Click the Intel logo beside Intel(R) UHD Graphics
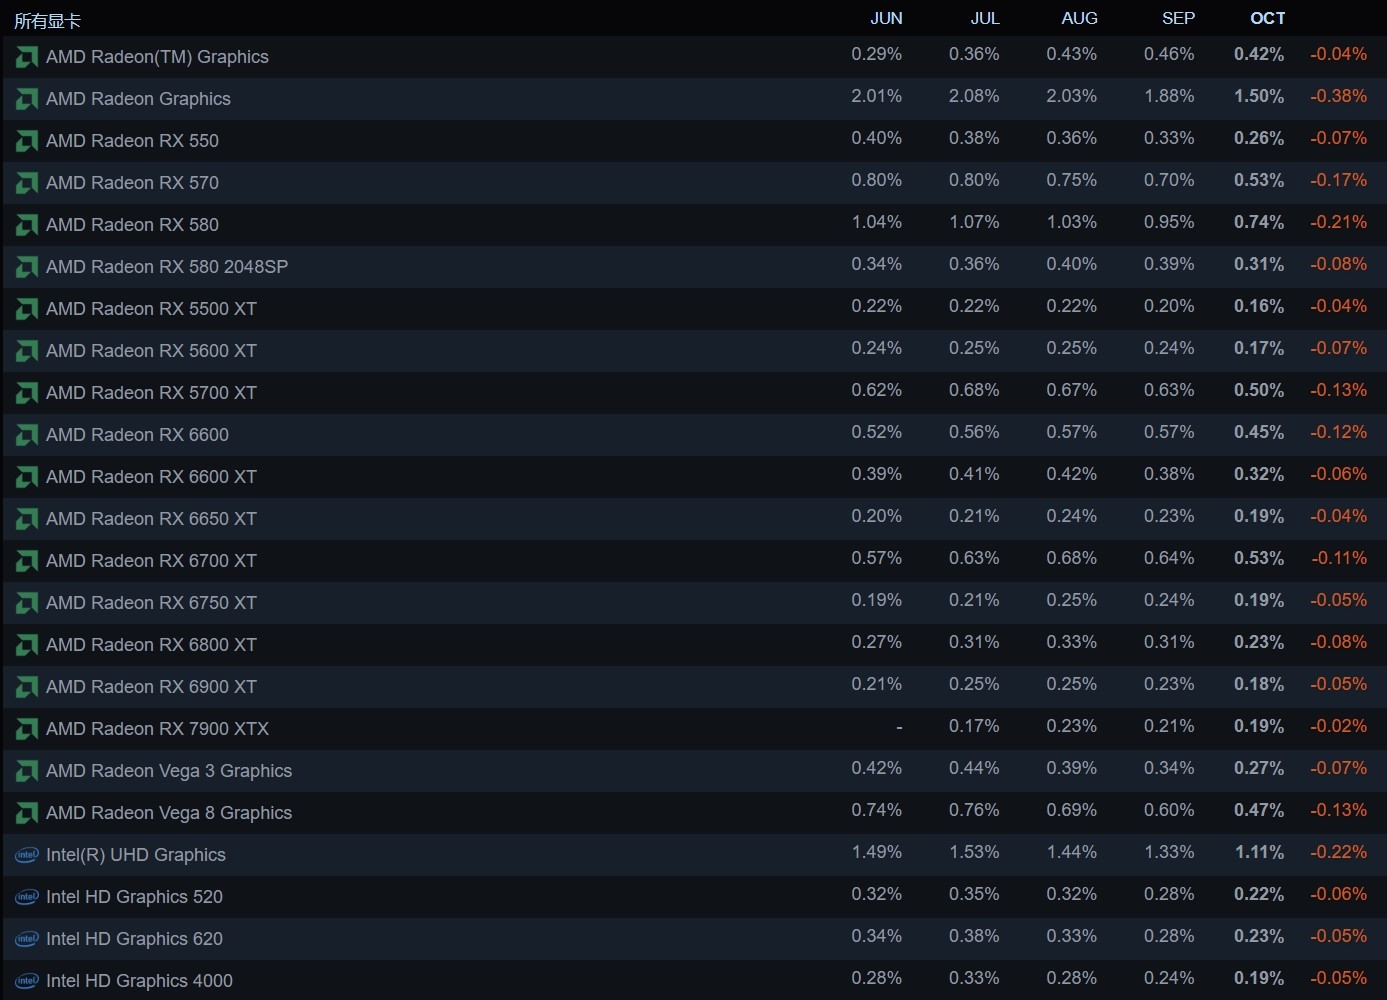The image size is (1387, 1000). pos(27,855)
